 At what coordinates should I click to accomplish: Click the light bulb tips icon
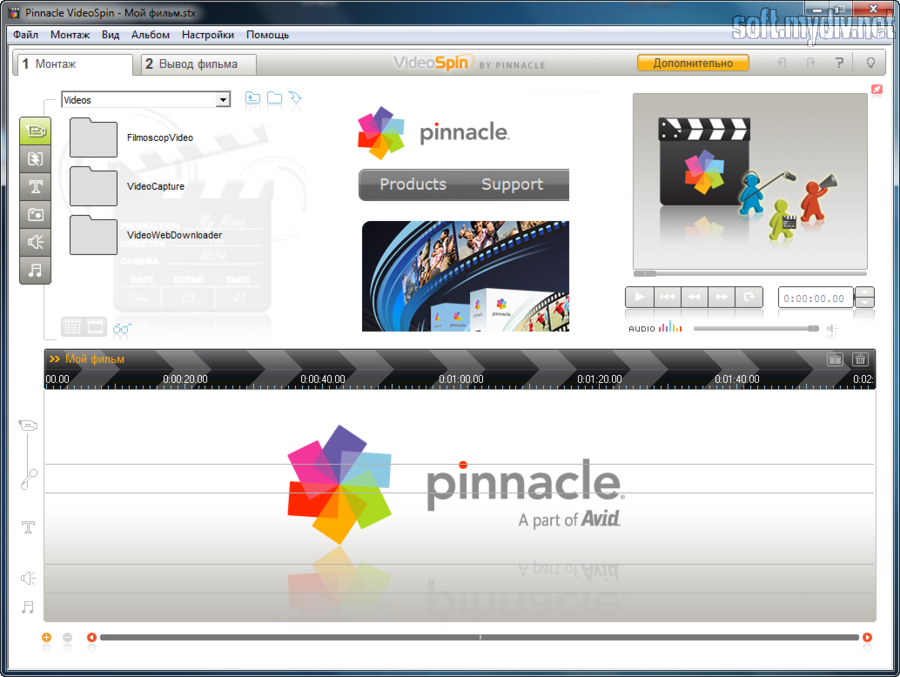point(871,63)
